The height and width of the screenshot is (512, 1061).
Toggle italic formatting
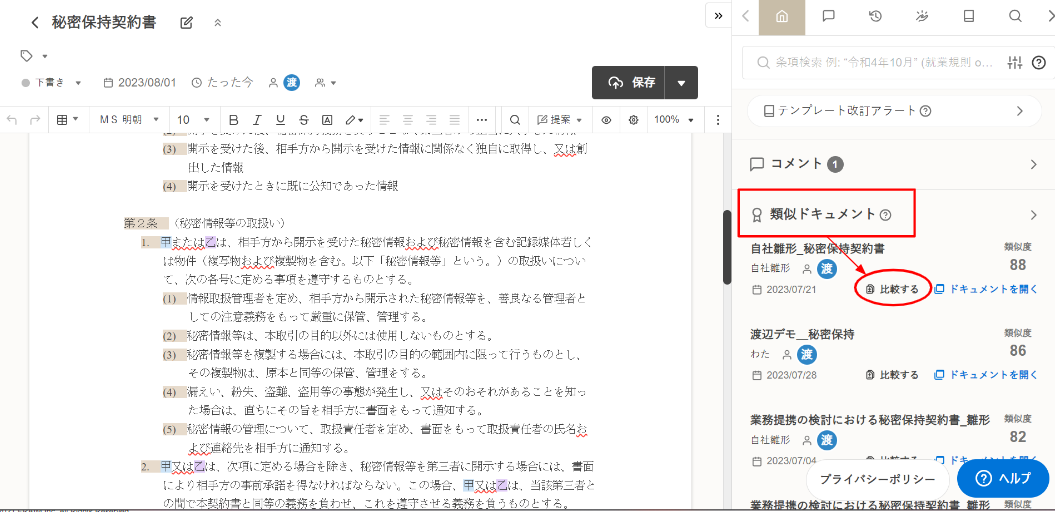[257, 120]
